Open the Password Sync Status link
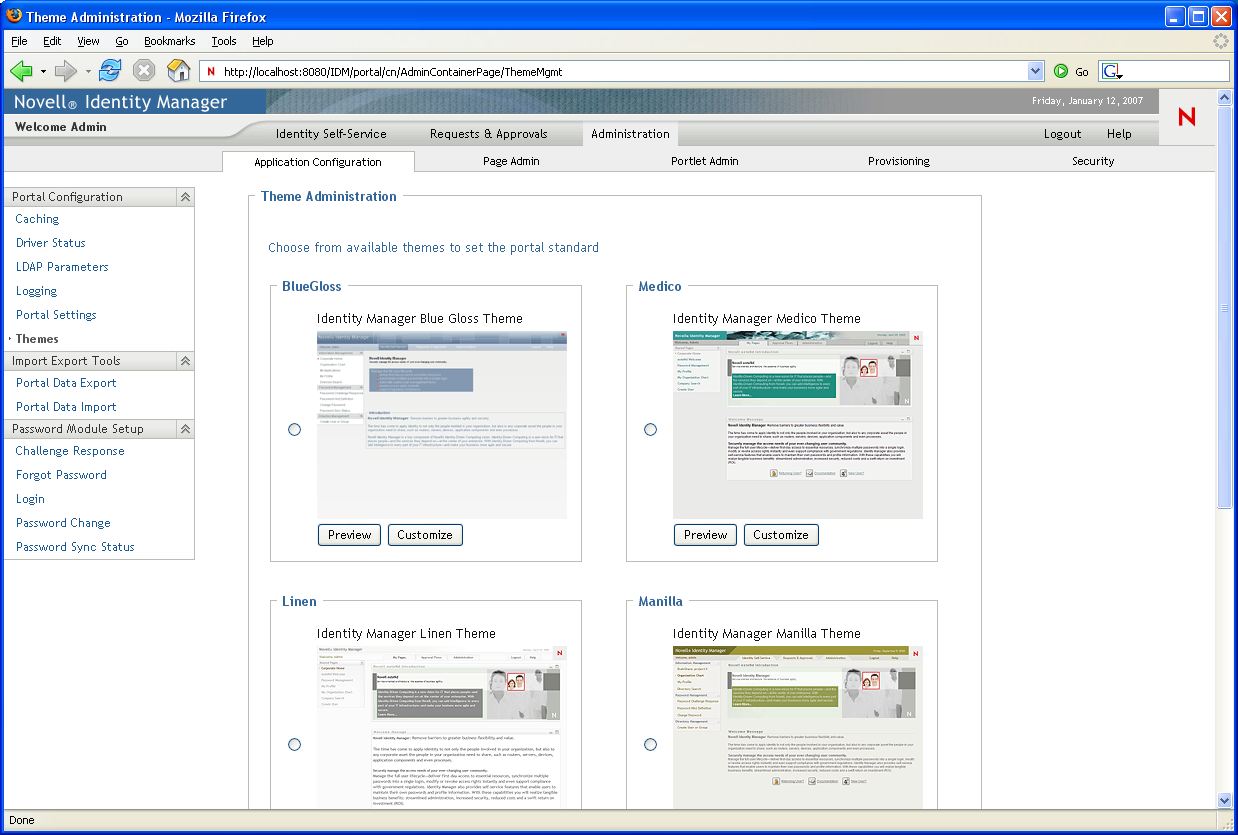This screenshot has width=1238, height=835. pyautogui.click(x=75, y=547)
